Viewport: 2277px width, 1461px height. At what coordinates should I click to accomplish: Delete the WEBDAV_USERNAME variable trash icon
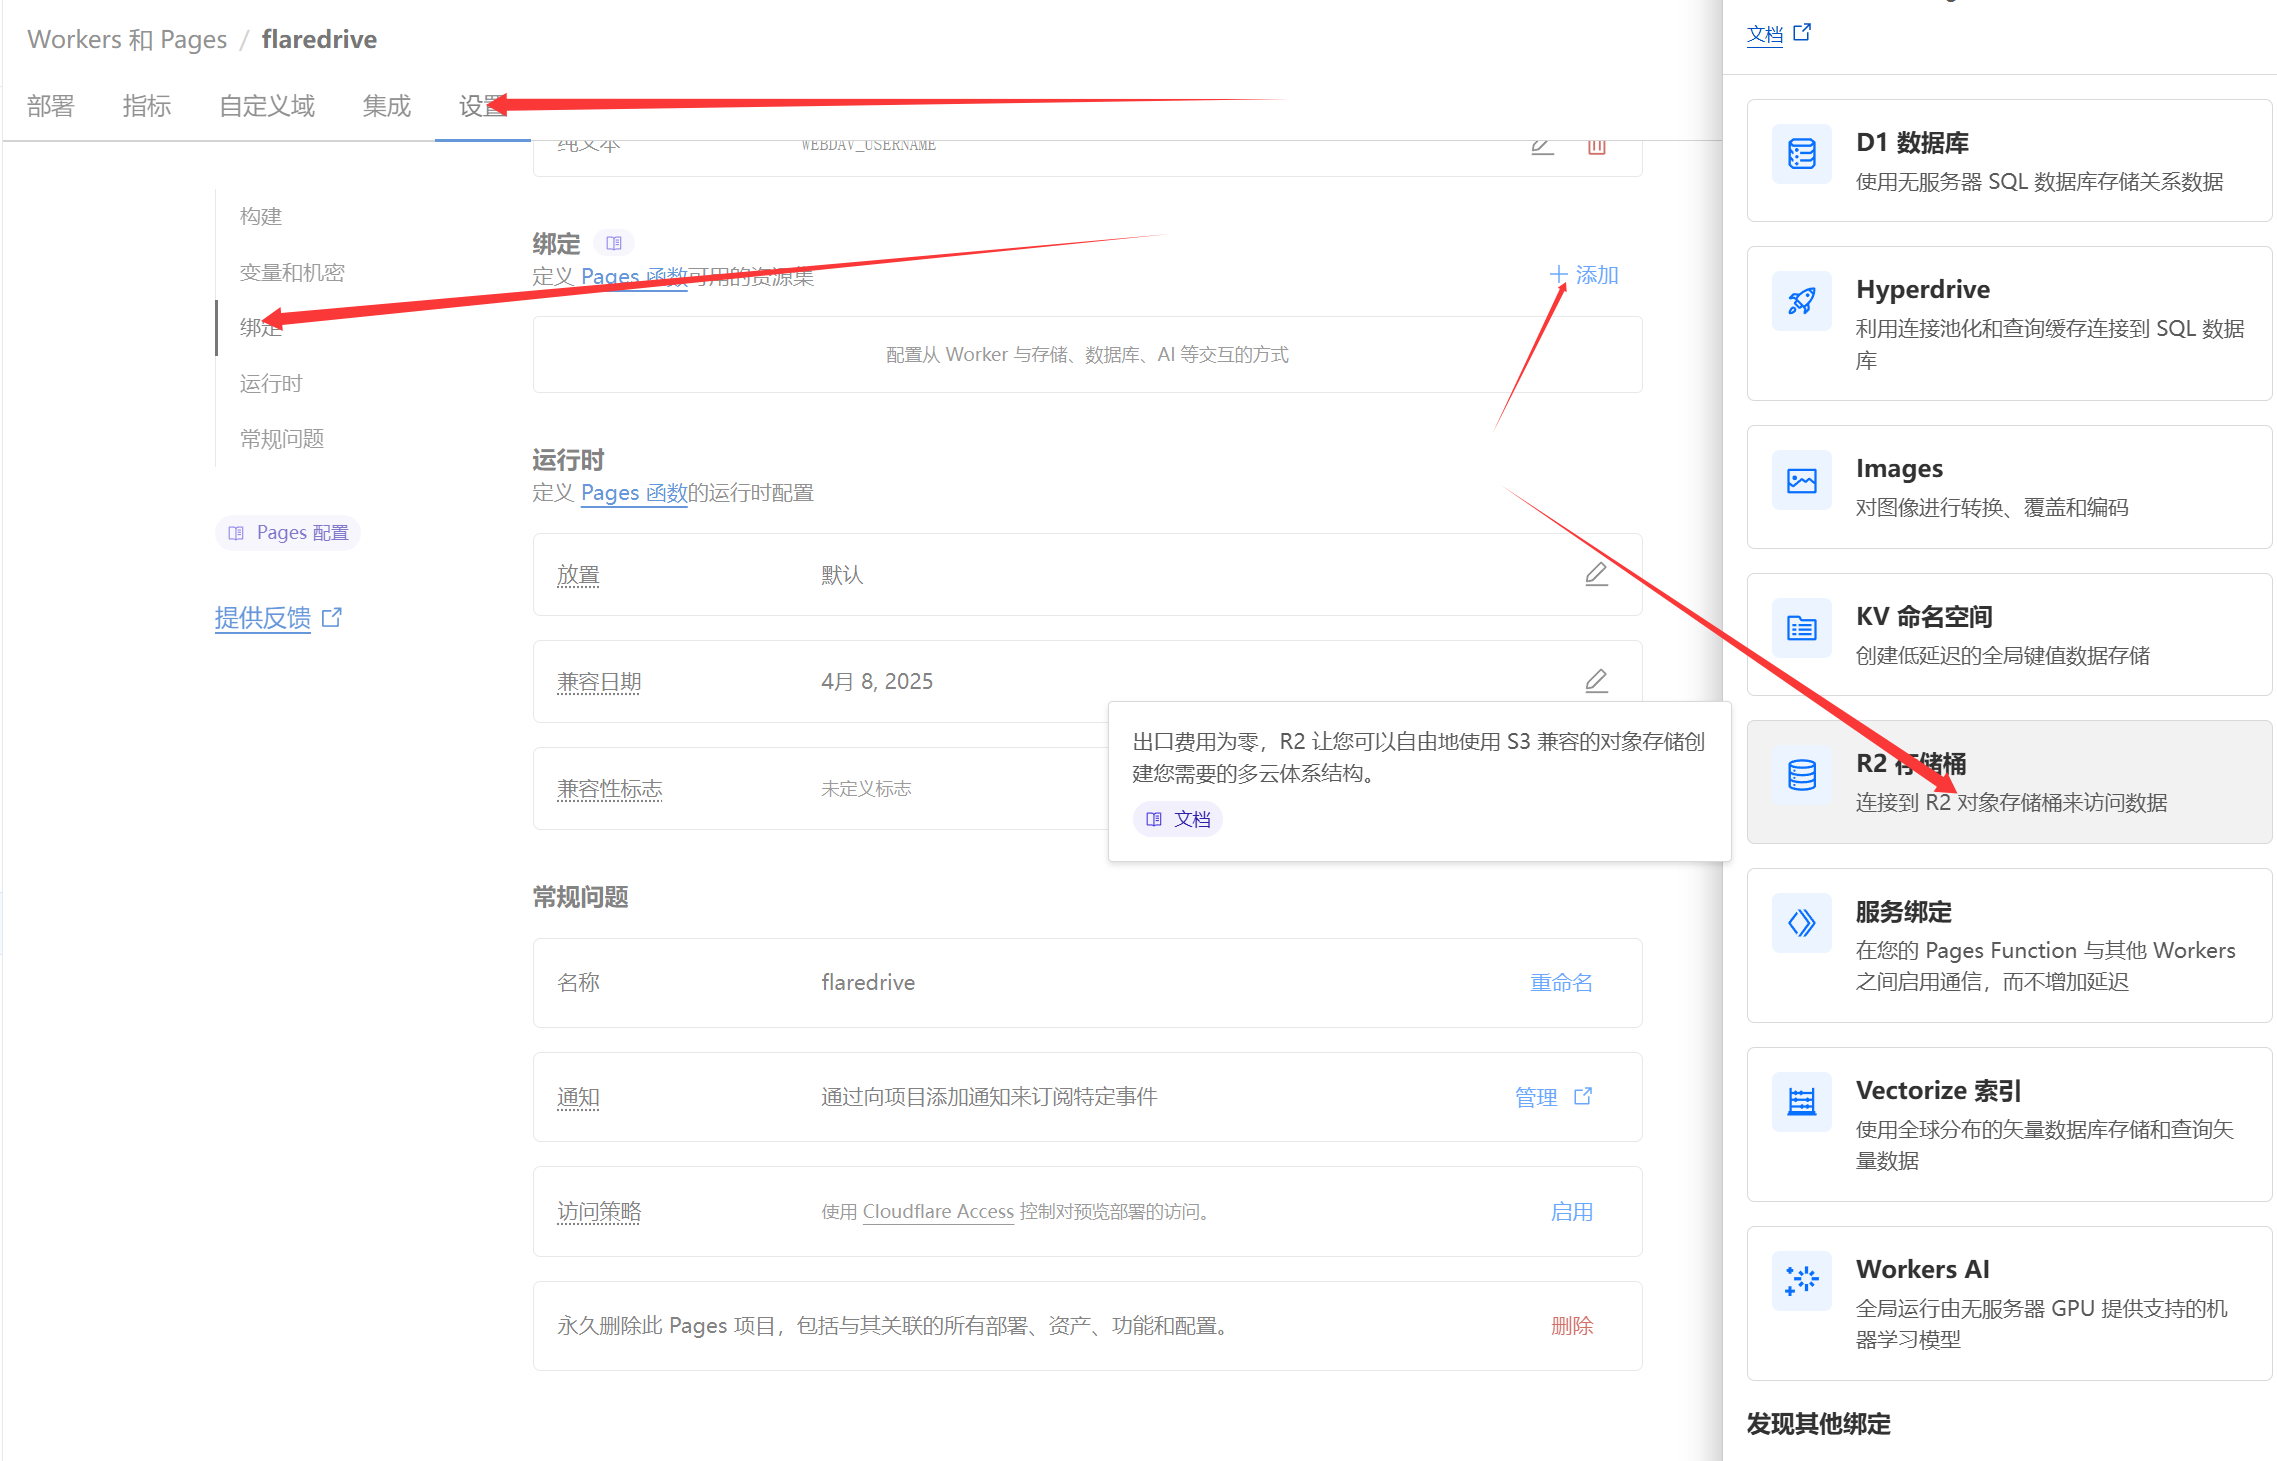point(1596,147)
